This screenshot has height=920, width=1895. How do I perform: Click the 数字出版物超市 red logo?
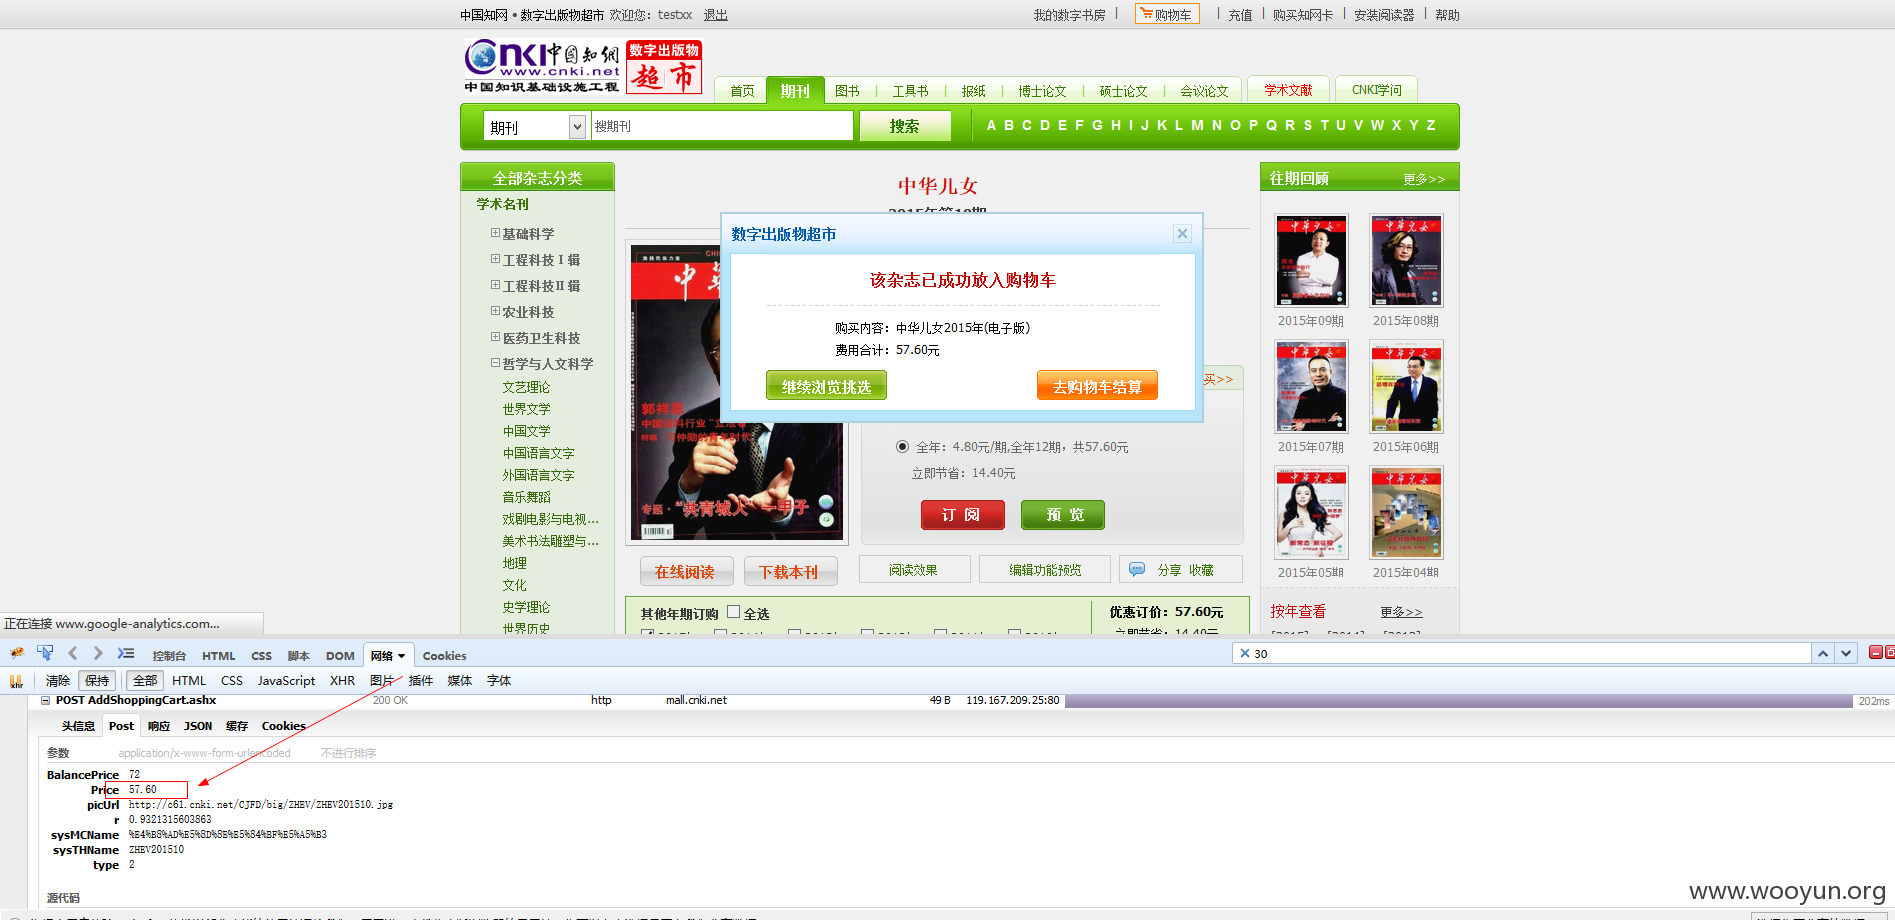coord(664,67)
